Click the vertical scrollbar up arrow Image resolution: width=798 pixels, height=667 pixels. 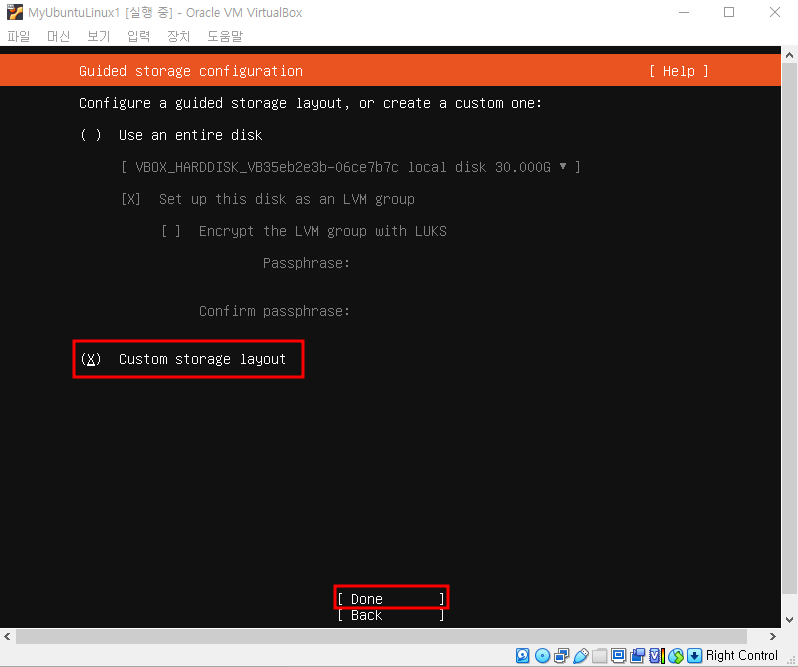tap(789, 55)
